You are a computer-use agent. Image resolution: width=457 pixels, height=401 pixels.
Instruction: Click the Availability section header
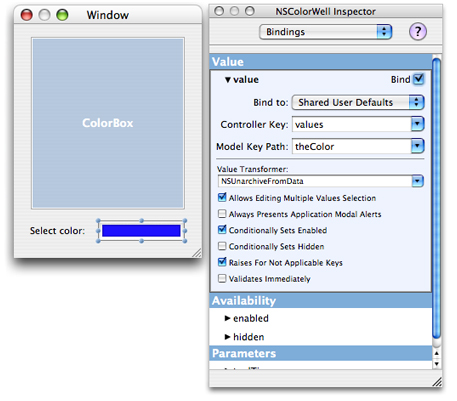[x=321, y=301]
